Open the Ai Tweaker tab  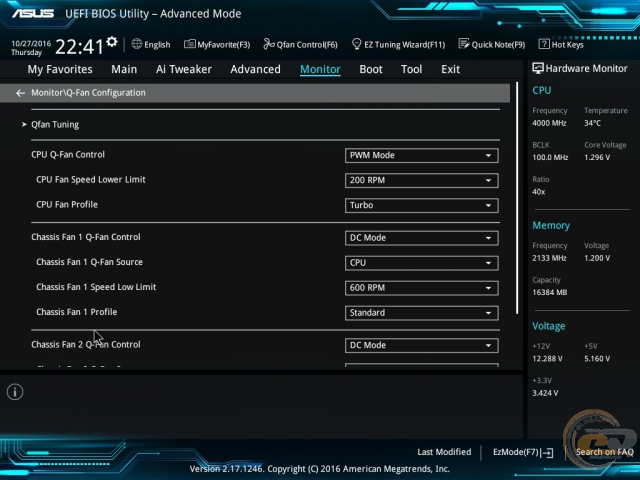point(184,69)
